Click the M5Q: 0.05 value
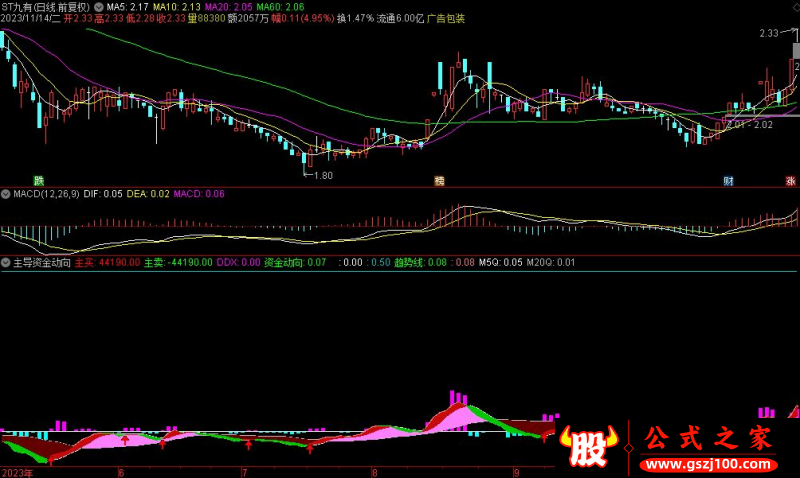800x478 pixels. (501, 263)
